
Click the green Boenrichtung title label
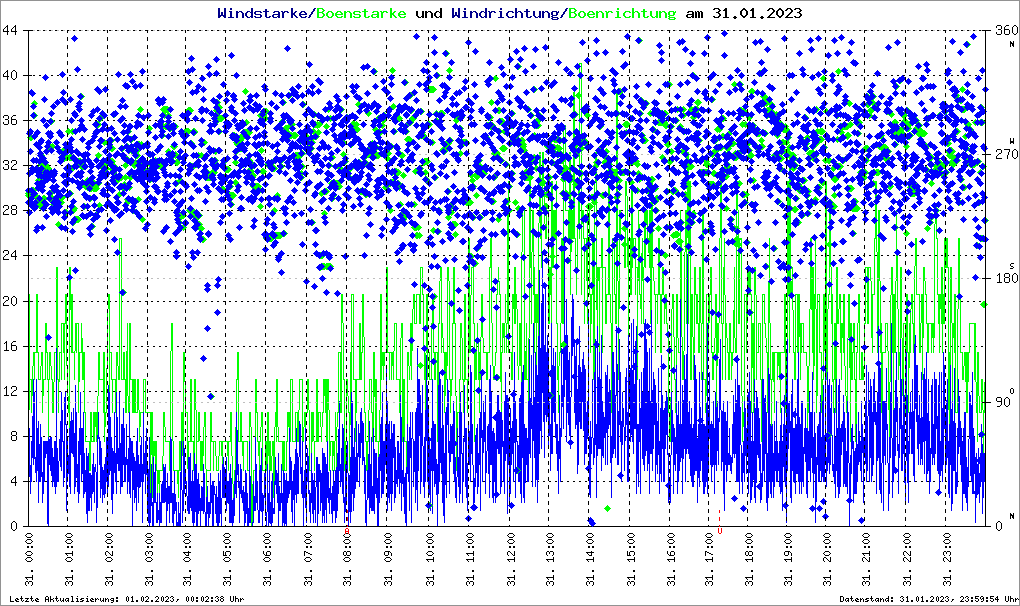[x=621, y=13]
